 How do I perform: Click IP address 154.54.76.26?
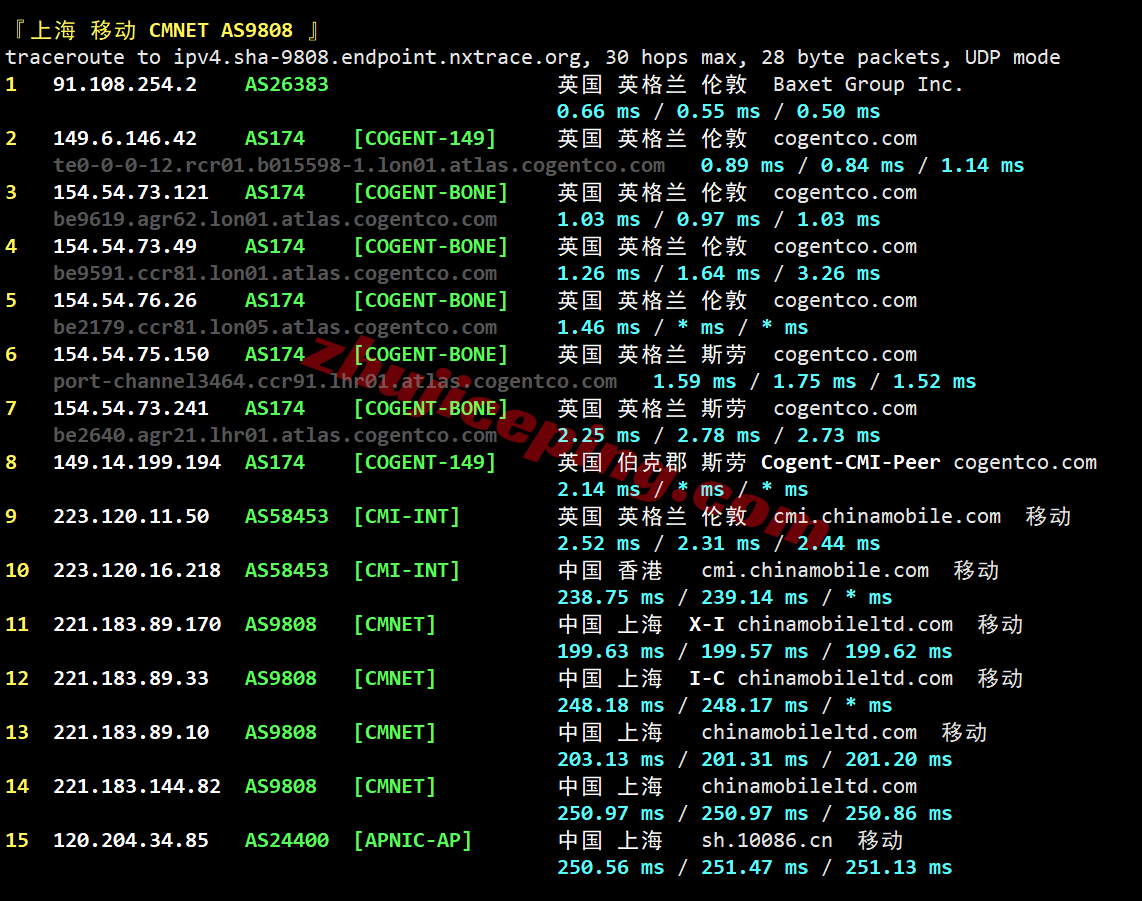click(x=125, y=300)
